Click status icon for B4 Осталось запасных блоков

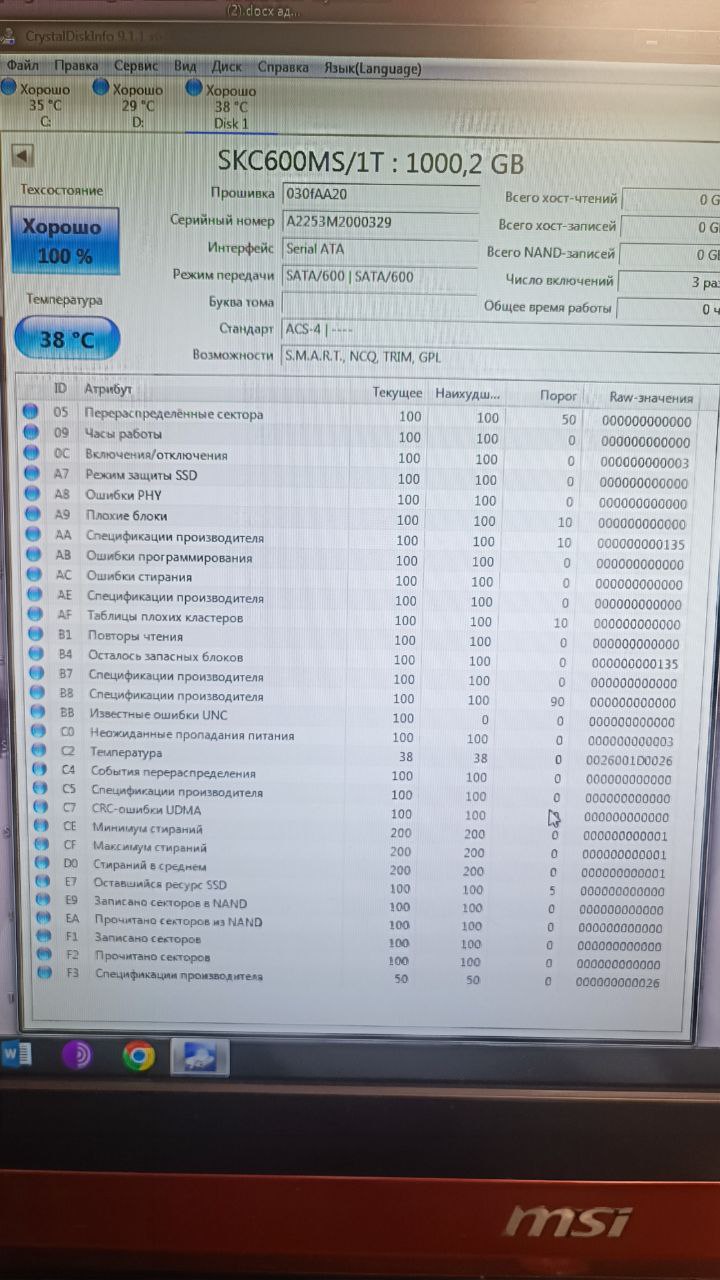click(36, 655)
